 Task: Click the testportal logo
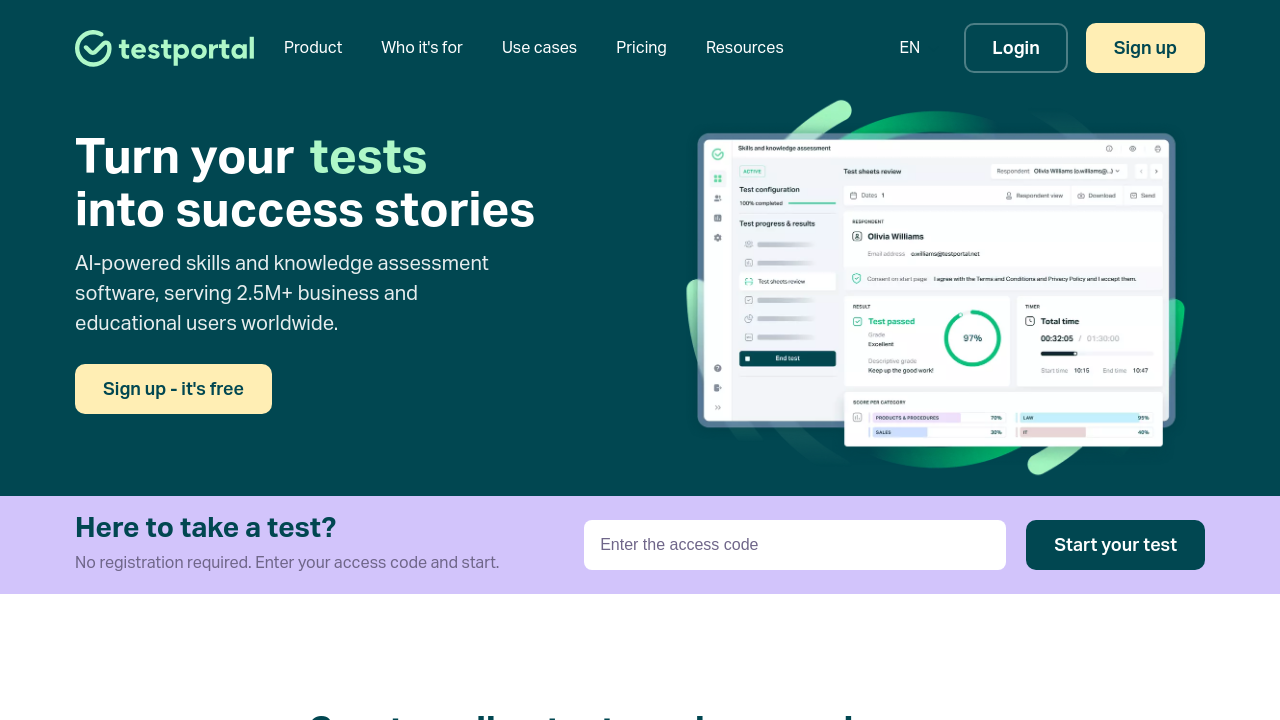pos(164,48)
